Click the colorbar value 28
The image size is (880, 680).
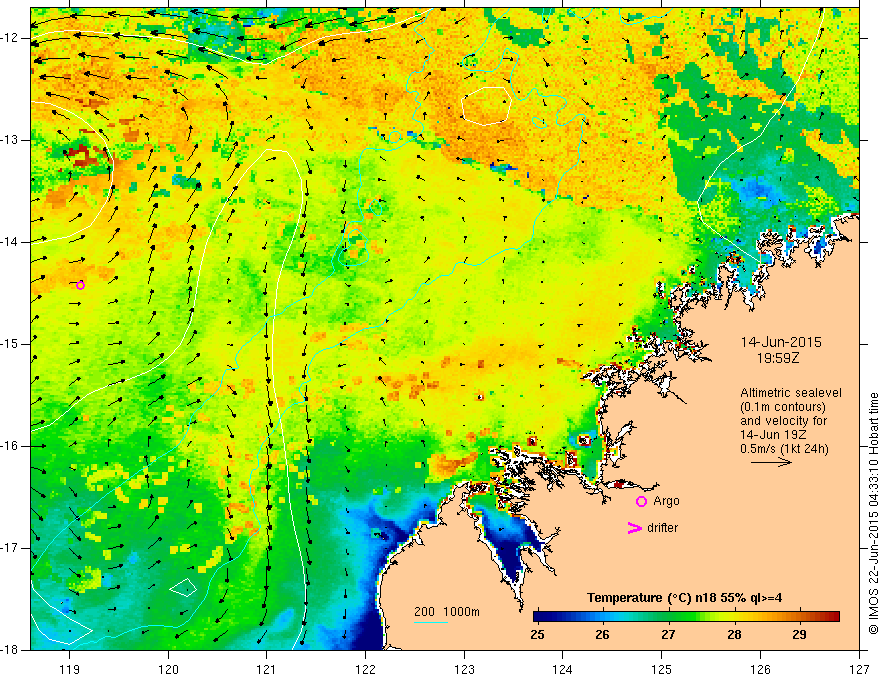[734, 635]
